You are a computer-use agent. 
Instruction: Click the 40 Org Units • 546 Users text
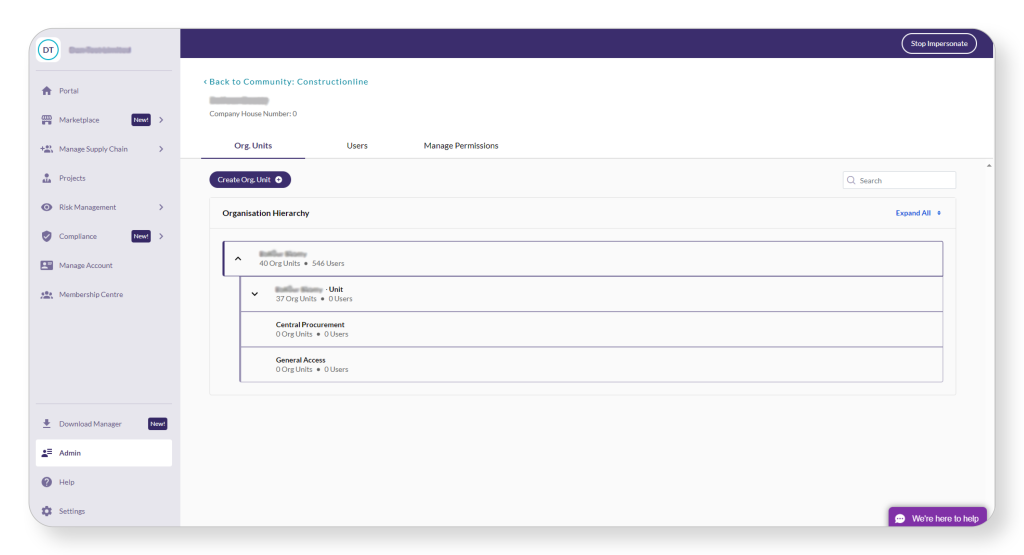pos(302,264)
